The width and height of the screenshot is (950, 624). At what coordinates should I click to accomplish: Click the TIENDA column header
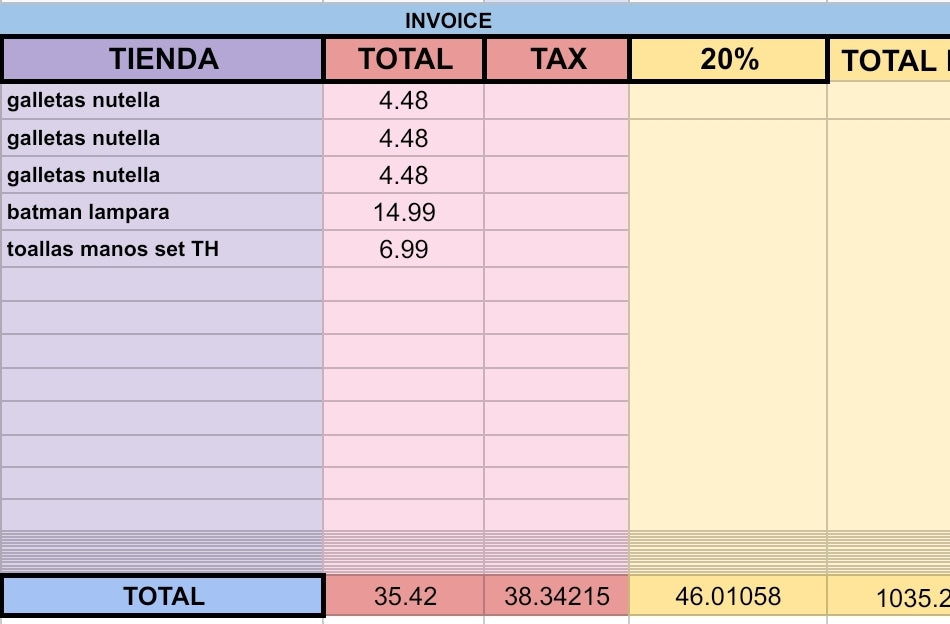pos(163,60)
